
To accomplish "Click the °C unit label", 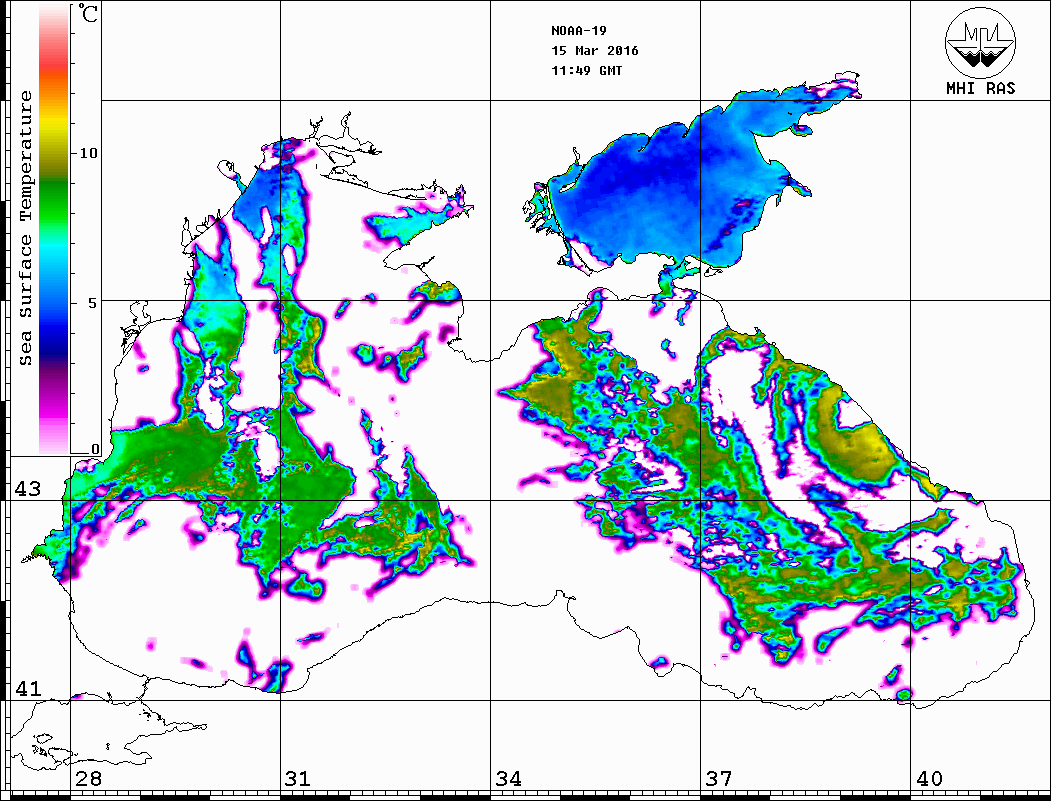I will coord(87,13).
